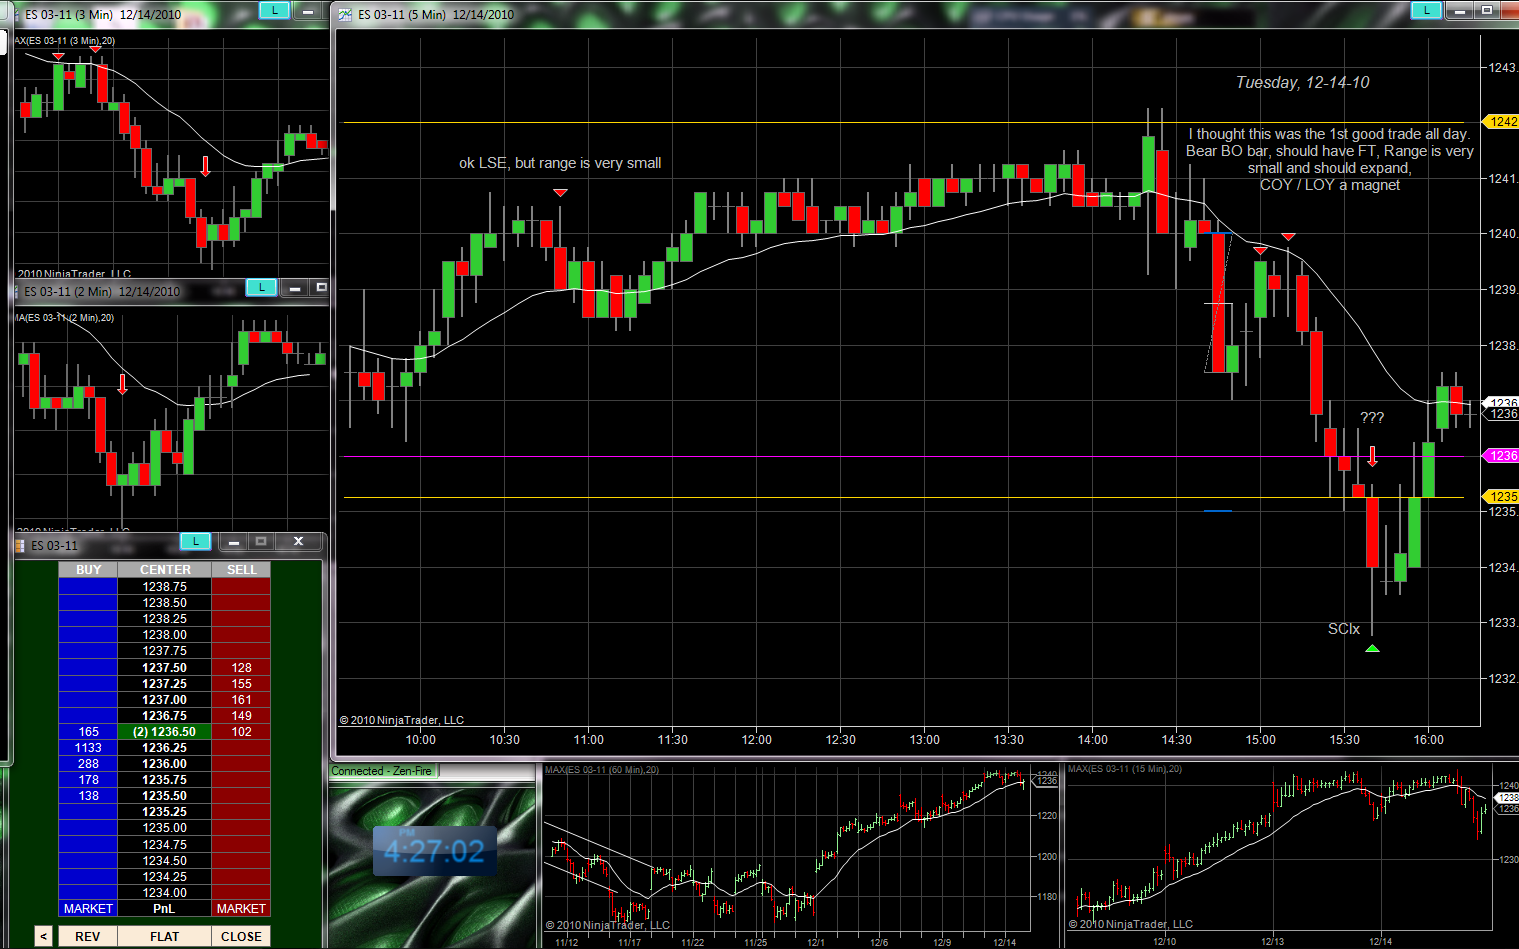Screen dimensions: 1519x949
Task: Click the 5 Min chart window title icon
Action: point(346,14)
